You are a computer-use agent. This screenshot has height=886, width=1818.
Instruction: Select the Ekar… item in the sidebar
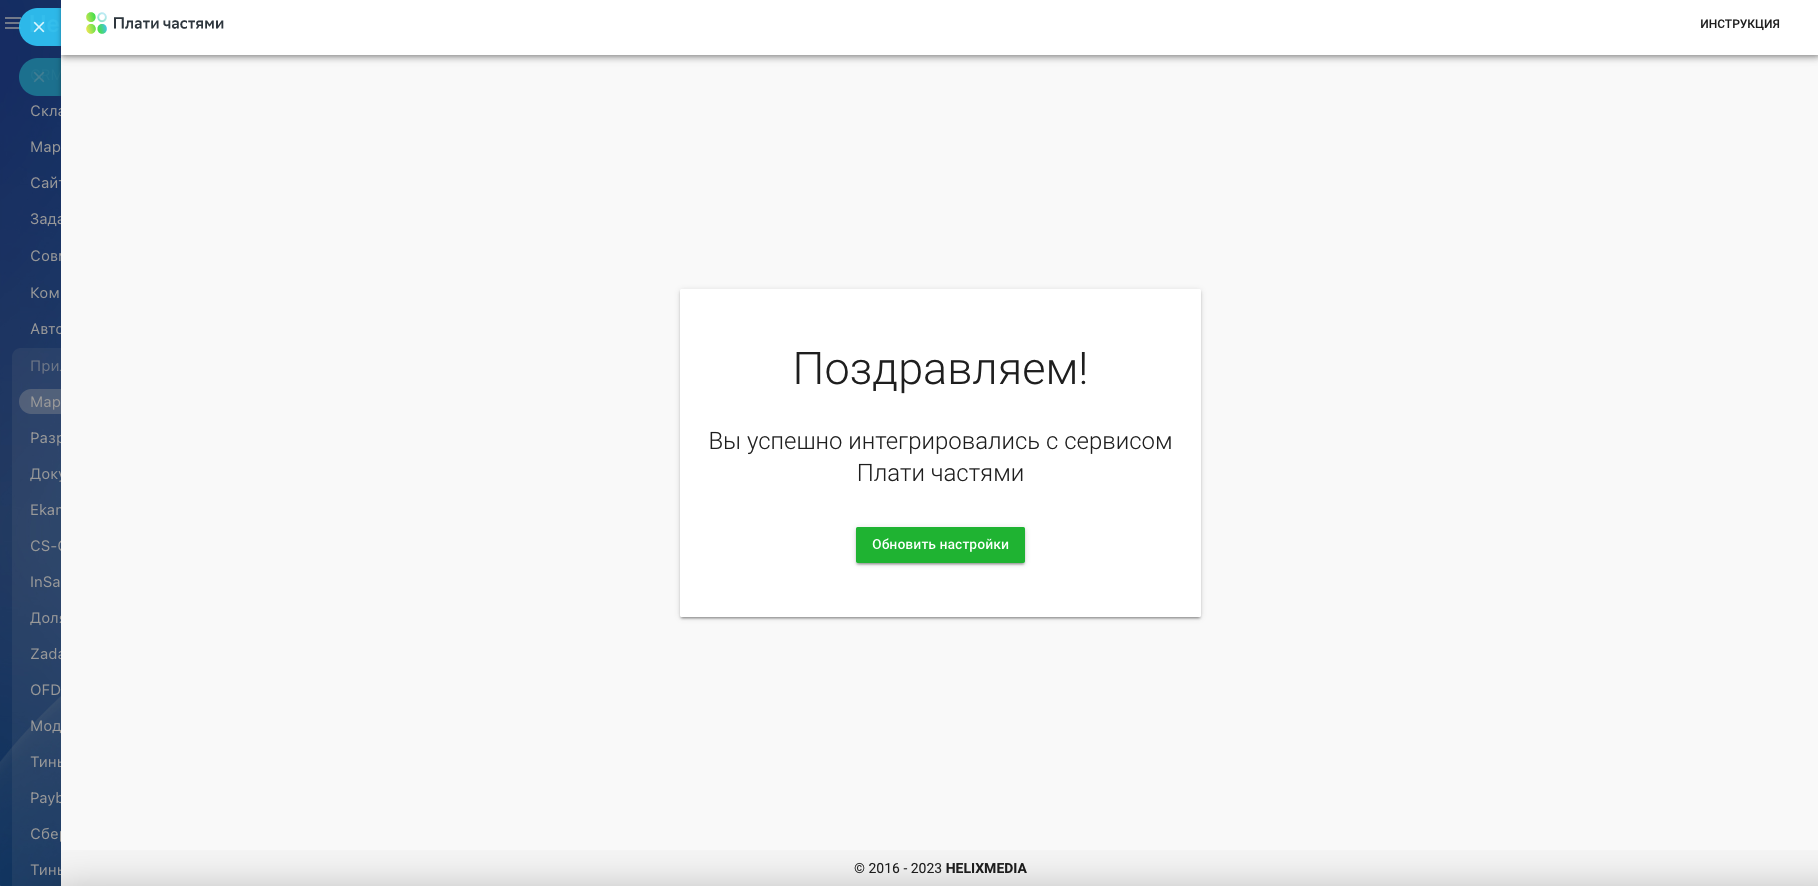coord(45,510)
